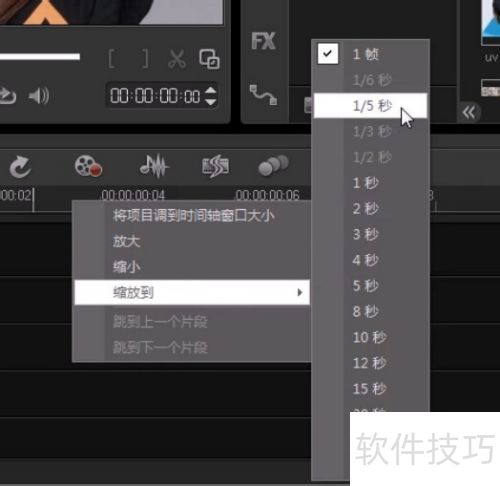Click the redo arrow icon

pos(20,167)
